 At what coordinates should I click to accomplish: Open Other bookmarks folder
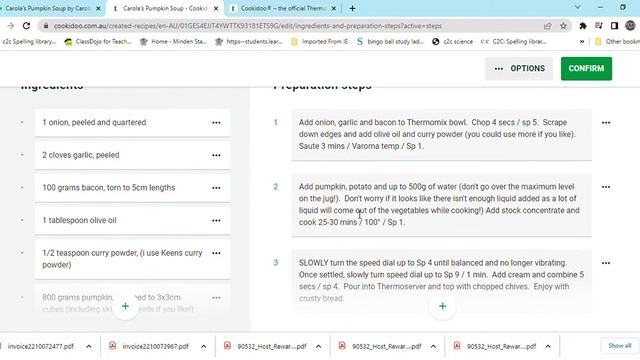617,42
